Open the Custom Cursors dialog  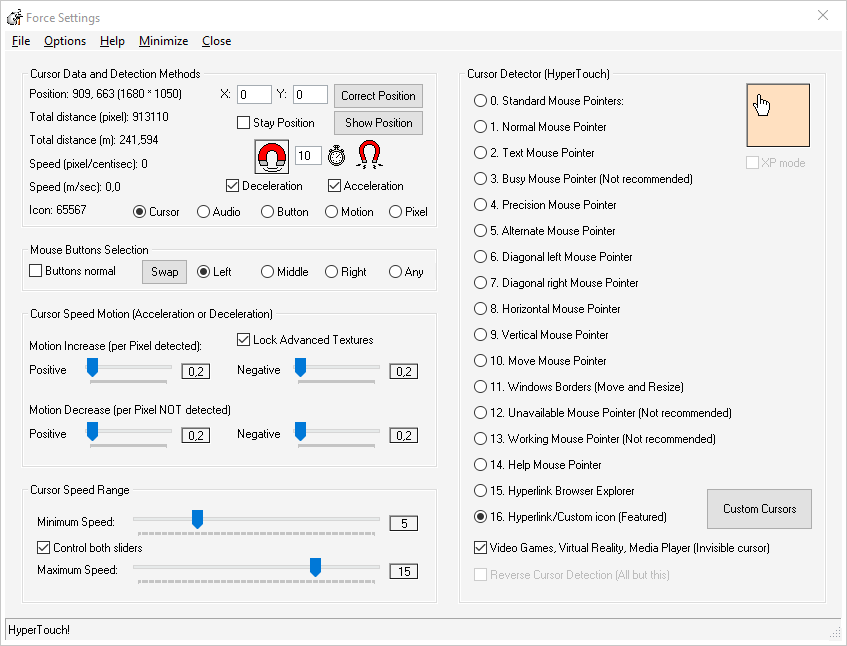click(759, 509)
